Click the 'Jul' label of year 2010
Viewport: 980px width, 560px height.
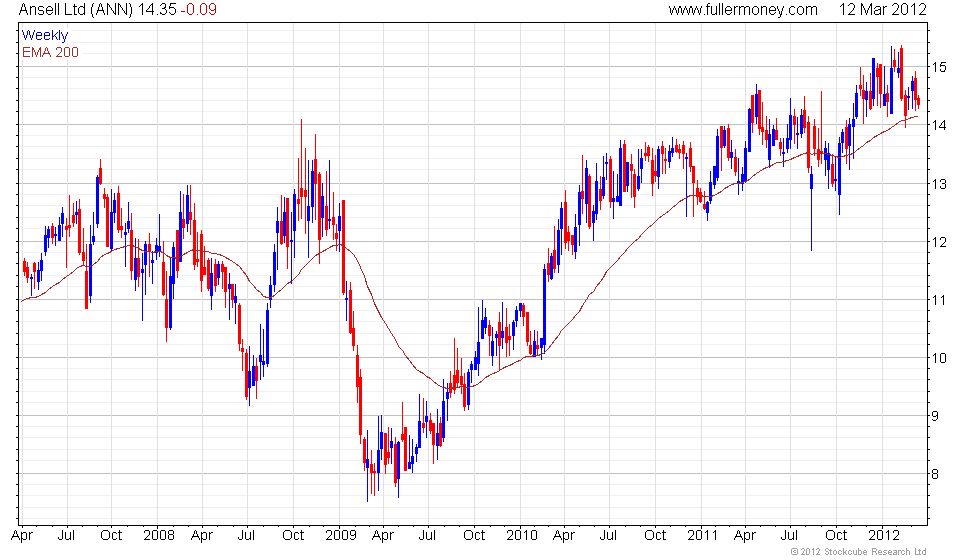click(x=608, y=536)
